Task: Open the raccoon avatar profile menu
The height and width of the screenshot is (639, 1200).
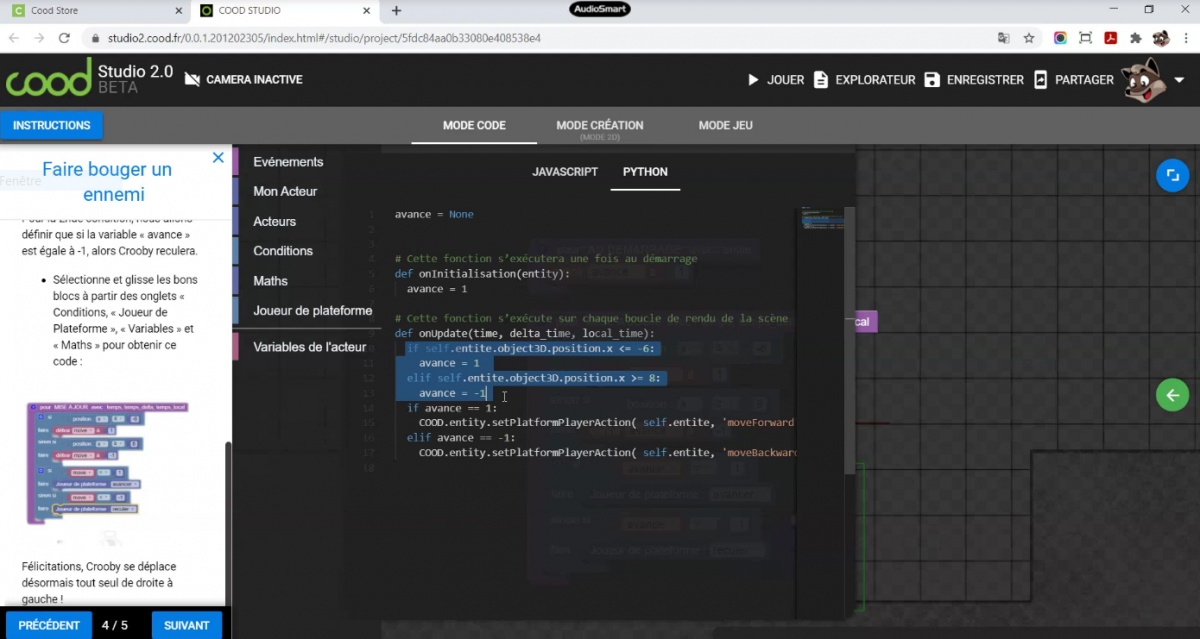Action: [1143, 80]
